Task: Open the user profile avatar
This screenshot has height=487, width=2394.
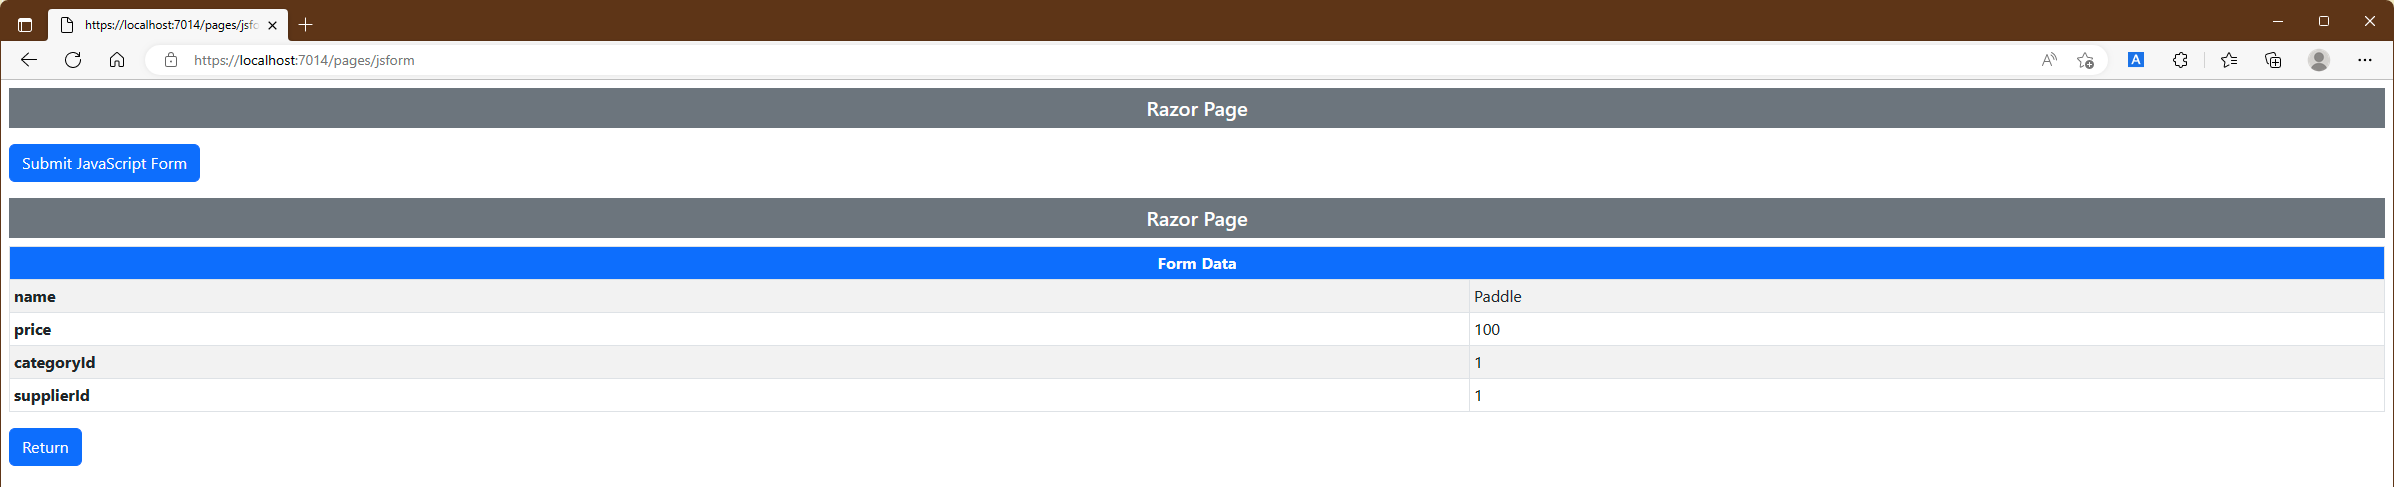Action: coord(2319,60)
